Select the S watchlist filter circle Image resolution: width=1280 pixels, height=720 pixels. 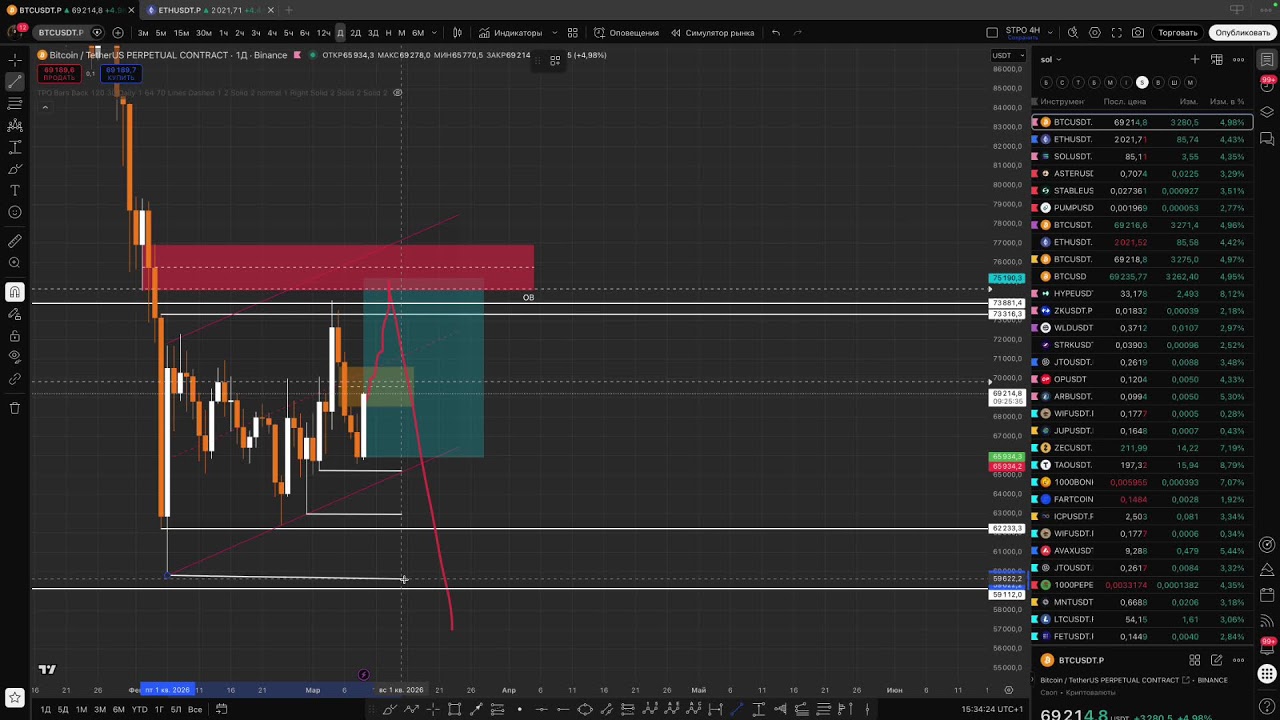[1142, 83]
